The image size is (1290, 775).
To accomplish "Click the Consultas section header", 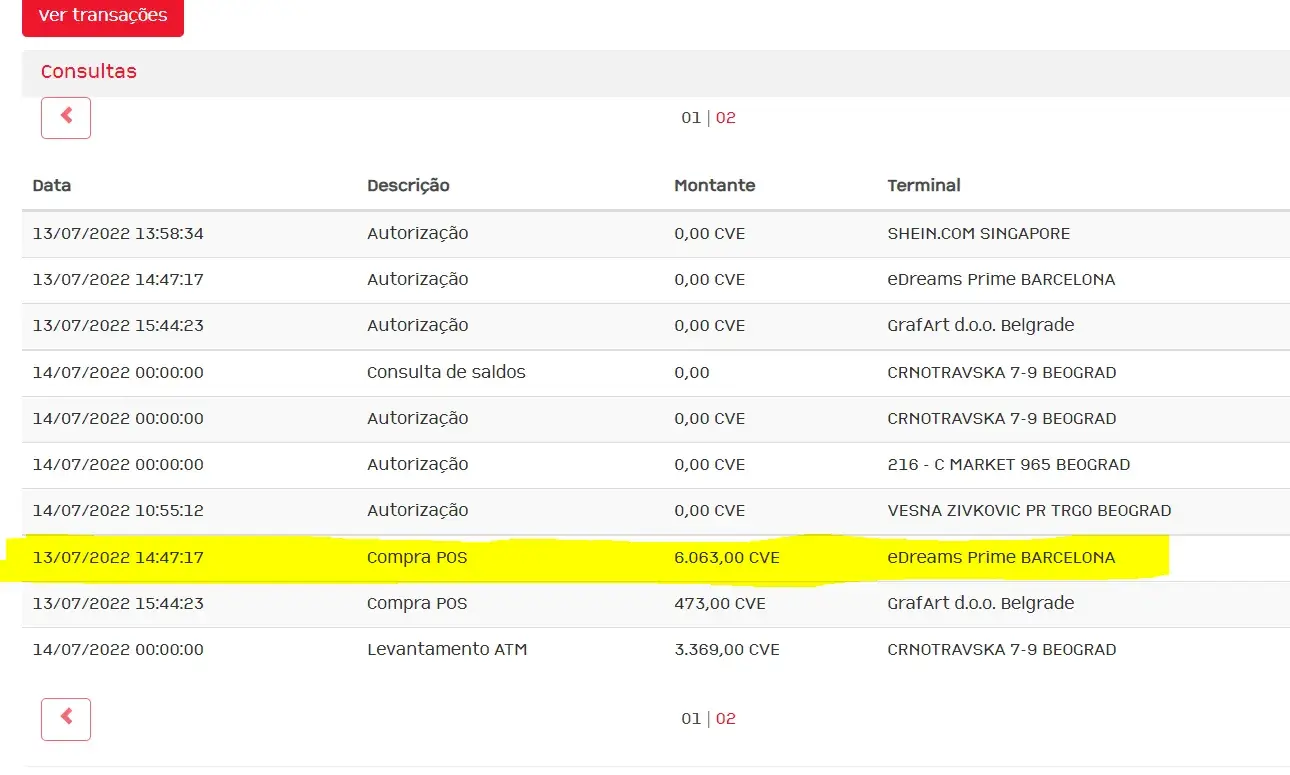I will [89, 72].
